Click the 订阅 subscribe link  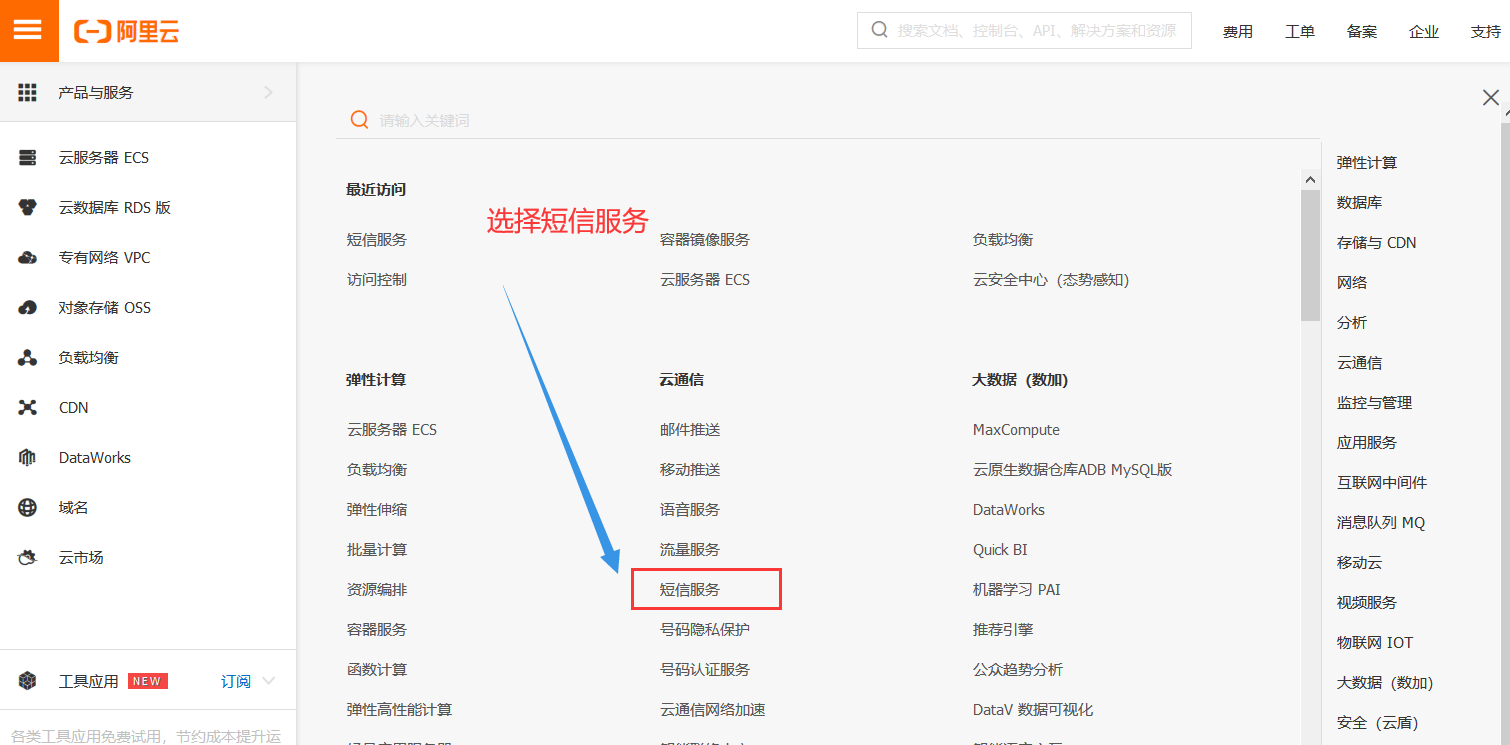[236, 681]
